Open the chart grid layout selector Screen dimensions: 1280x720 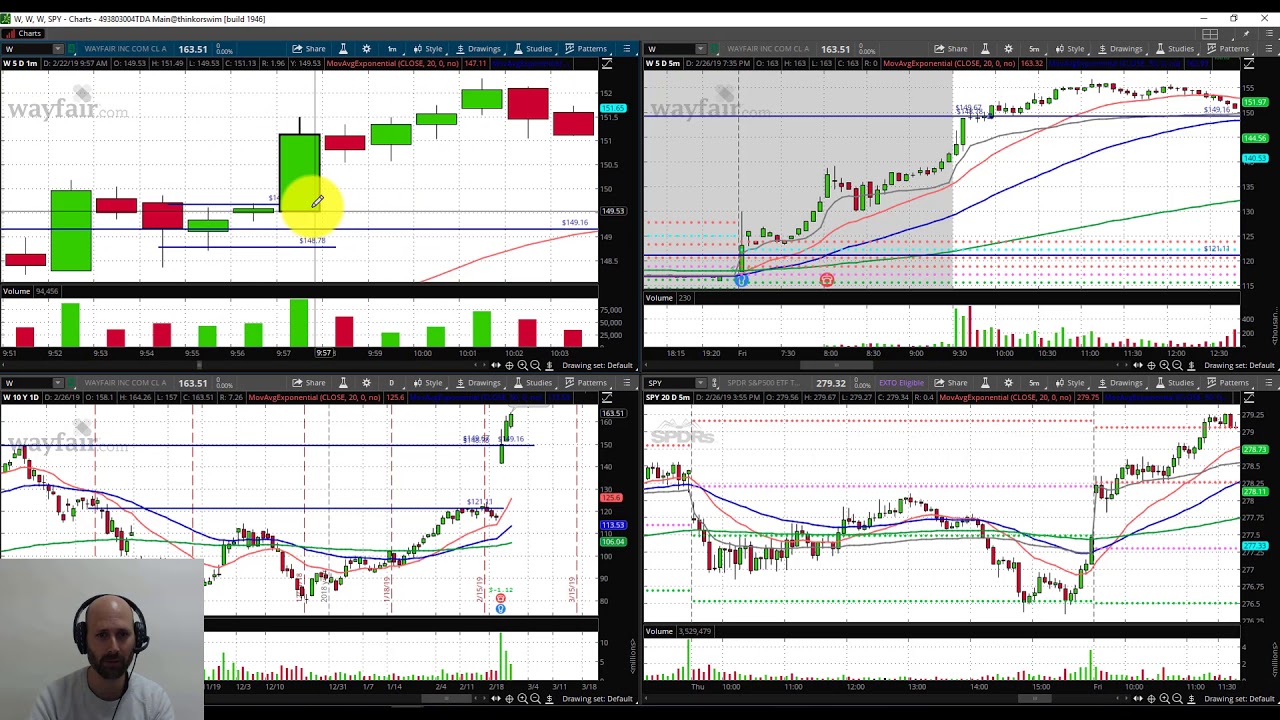pos(1210,34)
